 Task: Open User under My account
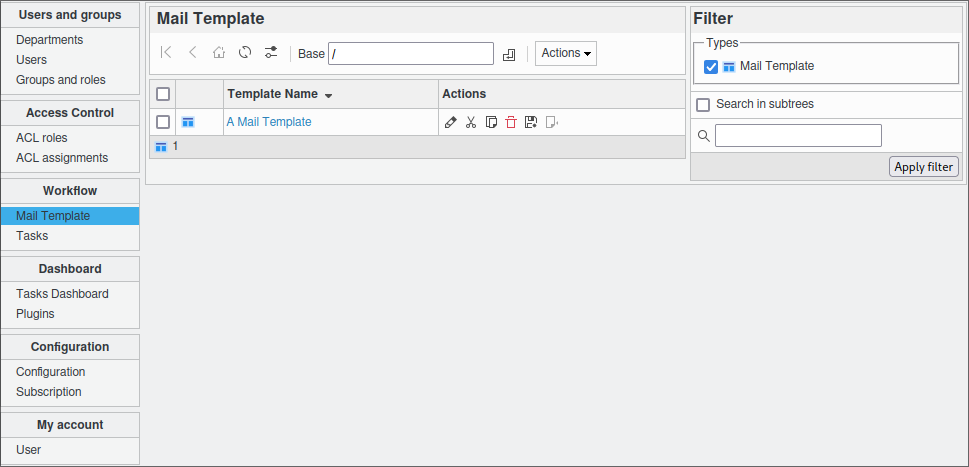click(28, 450)
